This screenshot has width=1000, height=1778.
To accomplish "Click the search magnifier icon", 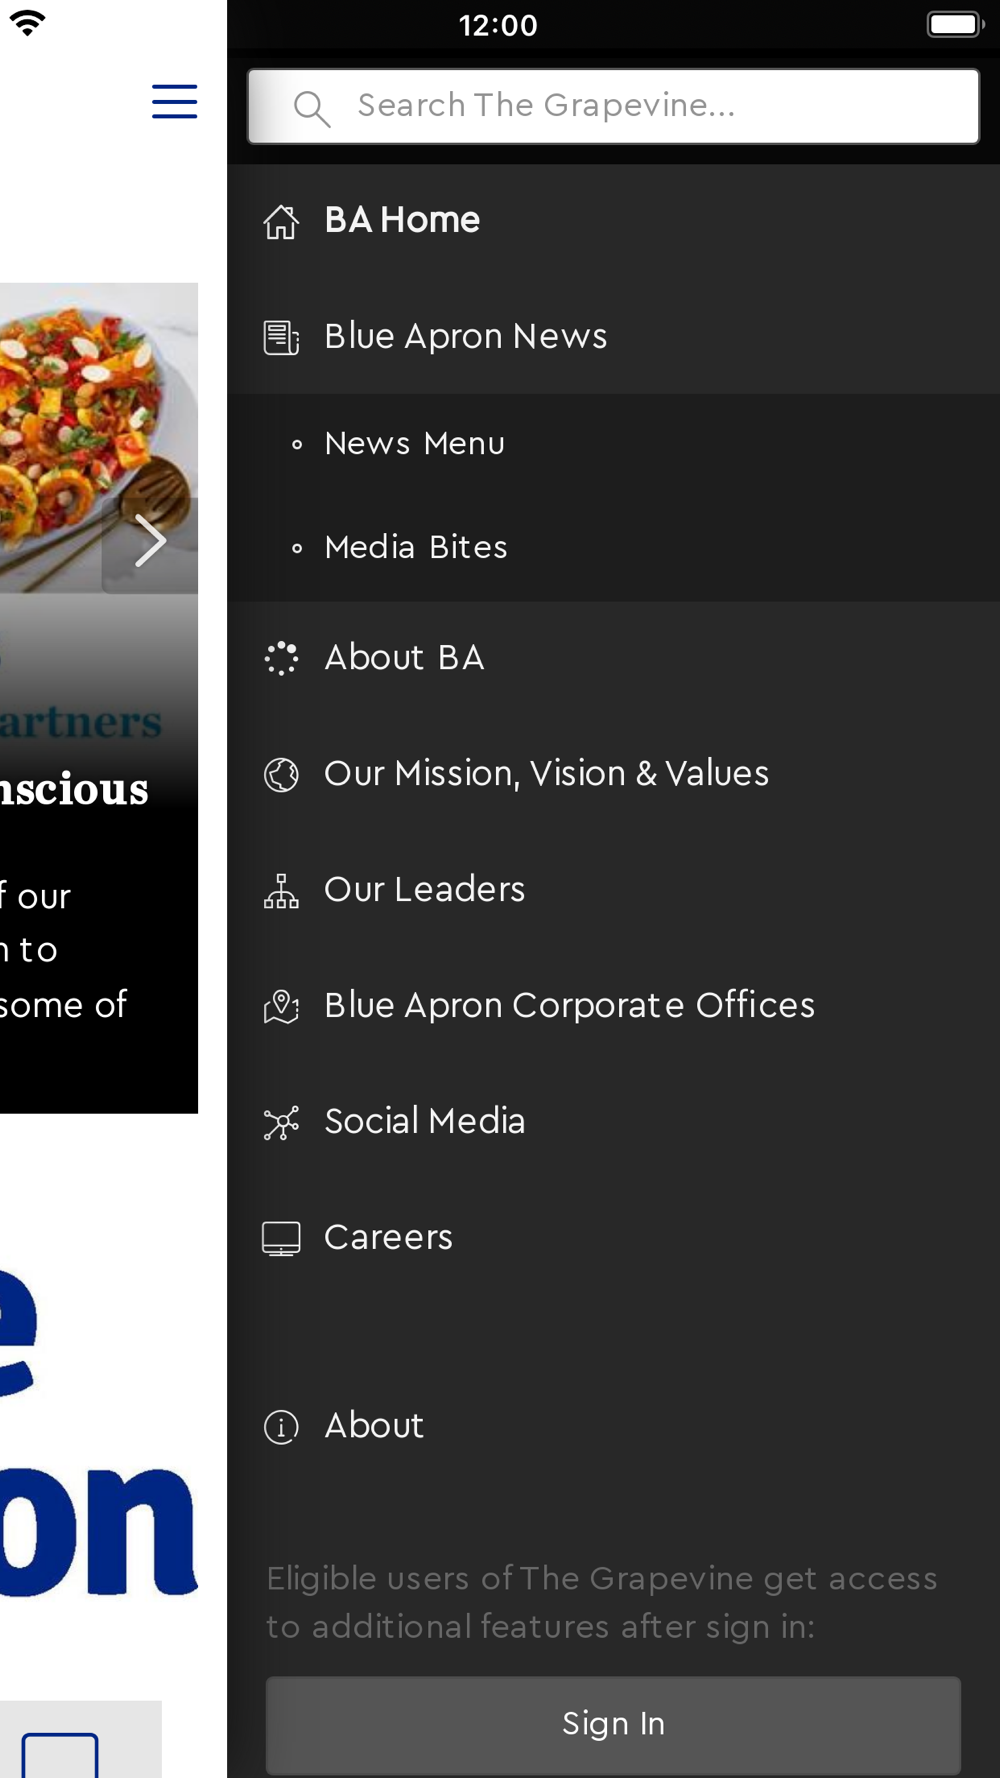I will pos(312,108).
